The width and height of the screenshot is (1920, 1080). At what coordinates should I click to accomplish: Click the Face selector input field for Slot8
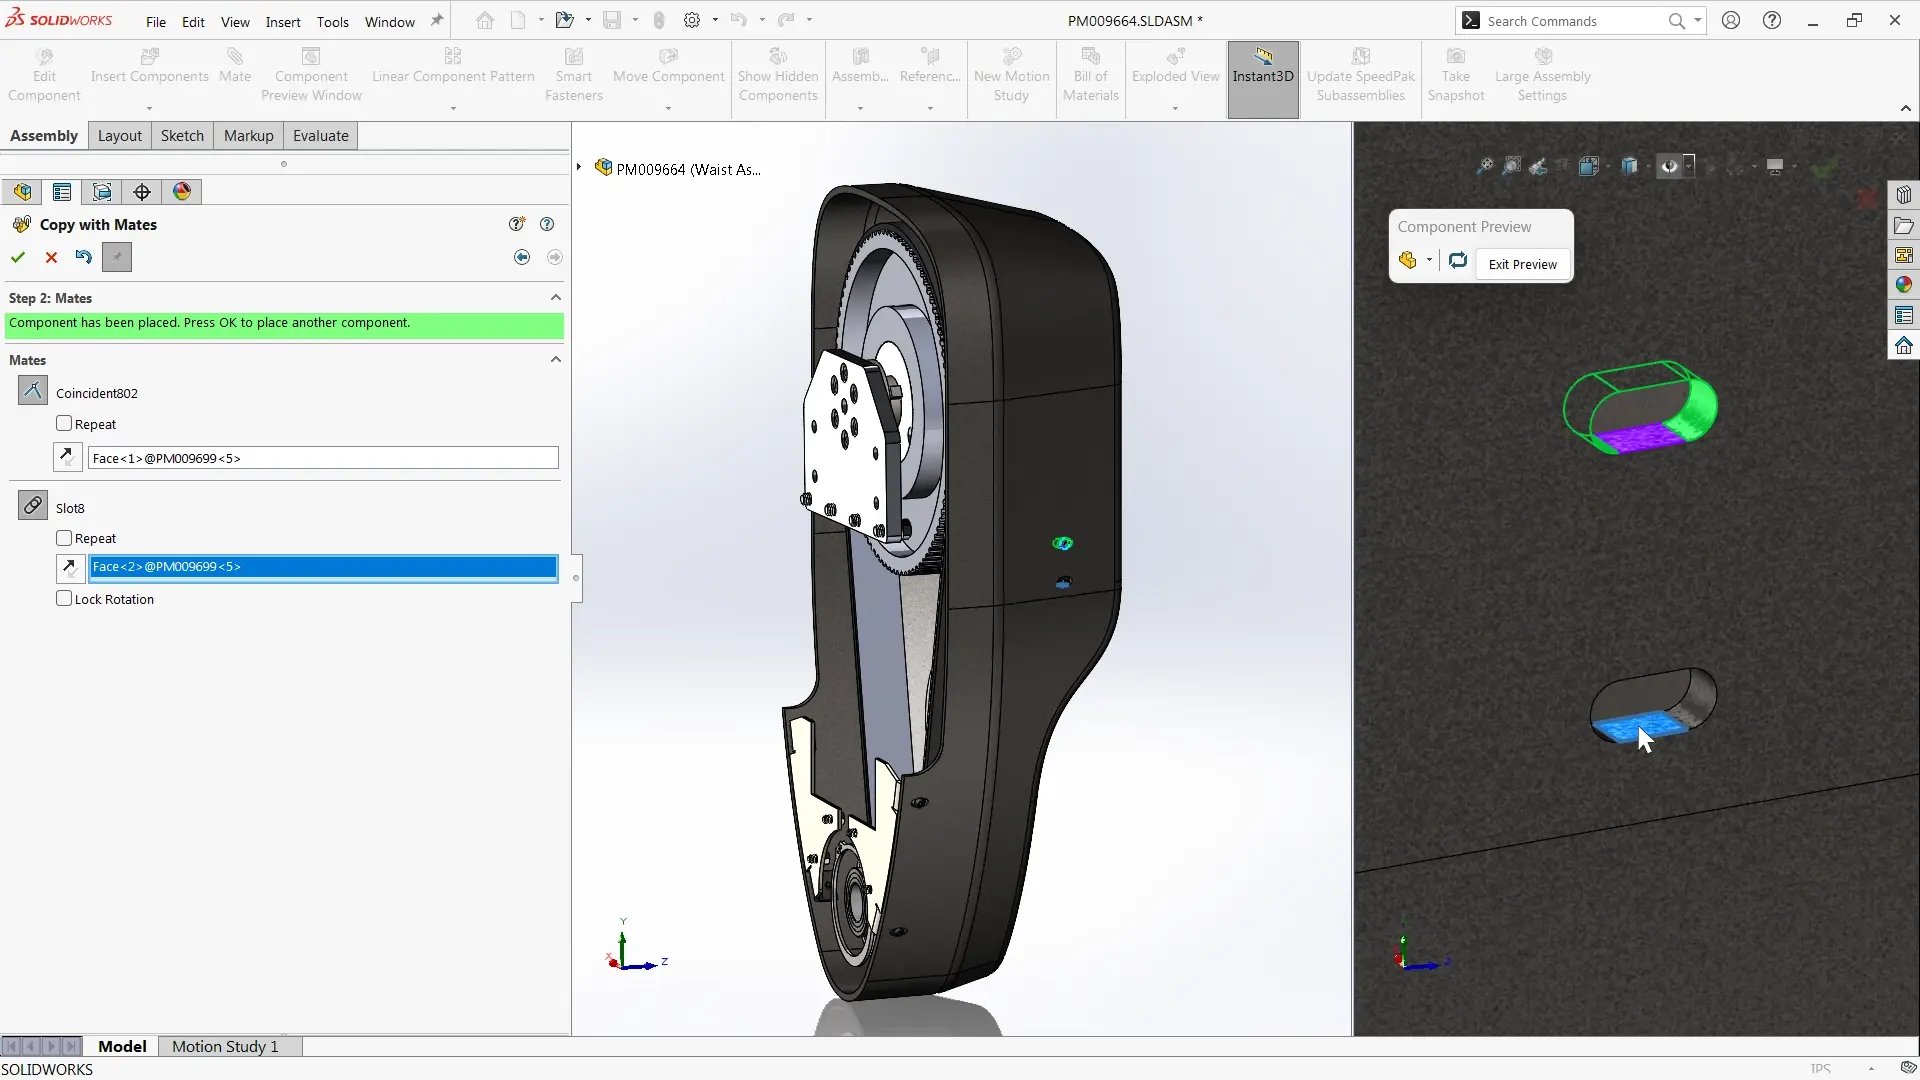click(x=323, y=567)
